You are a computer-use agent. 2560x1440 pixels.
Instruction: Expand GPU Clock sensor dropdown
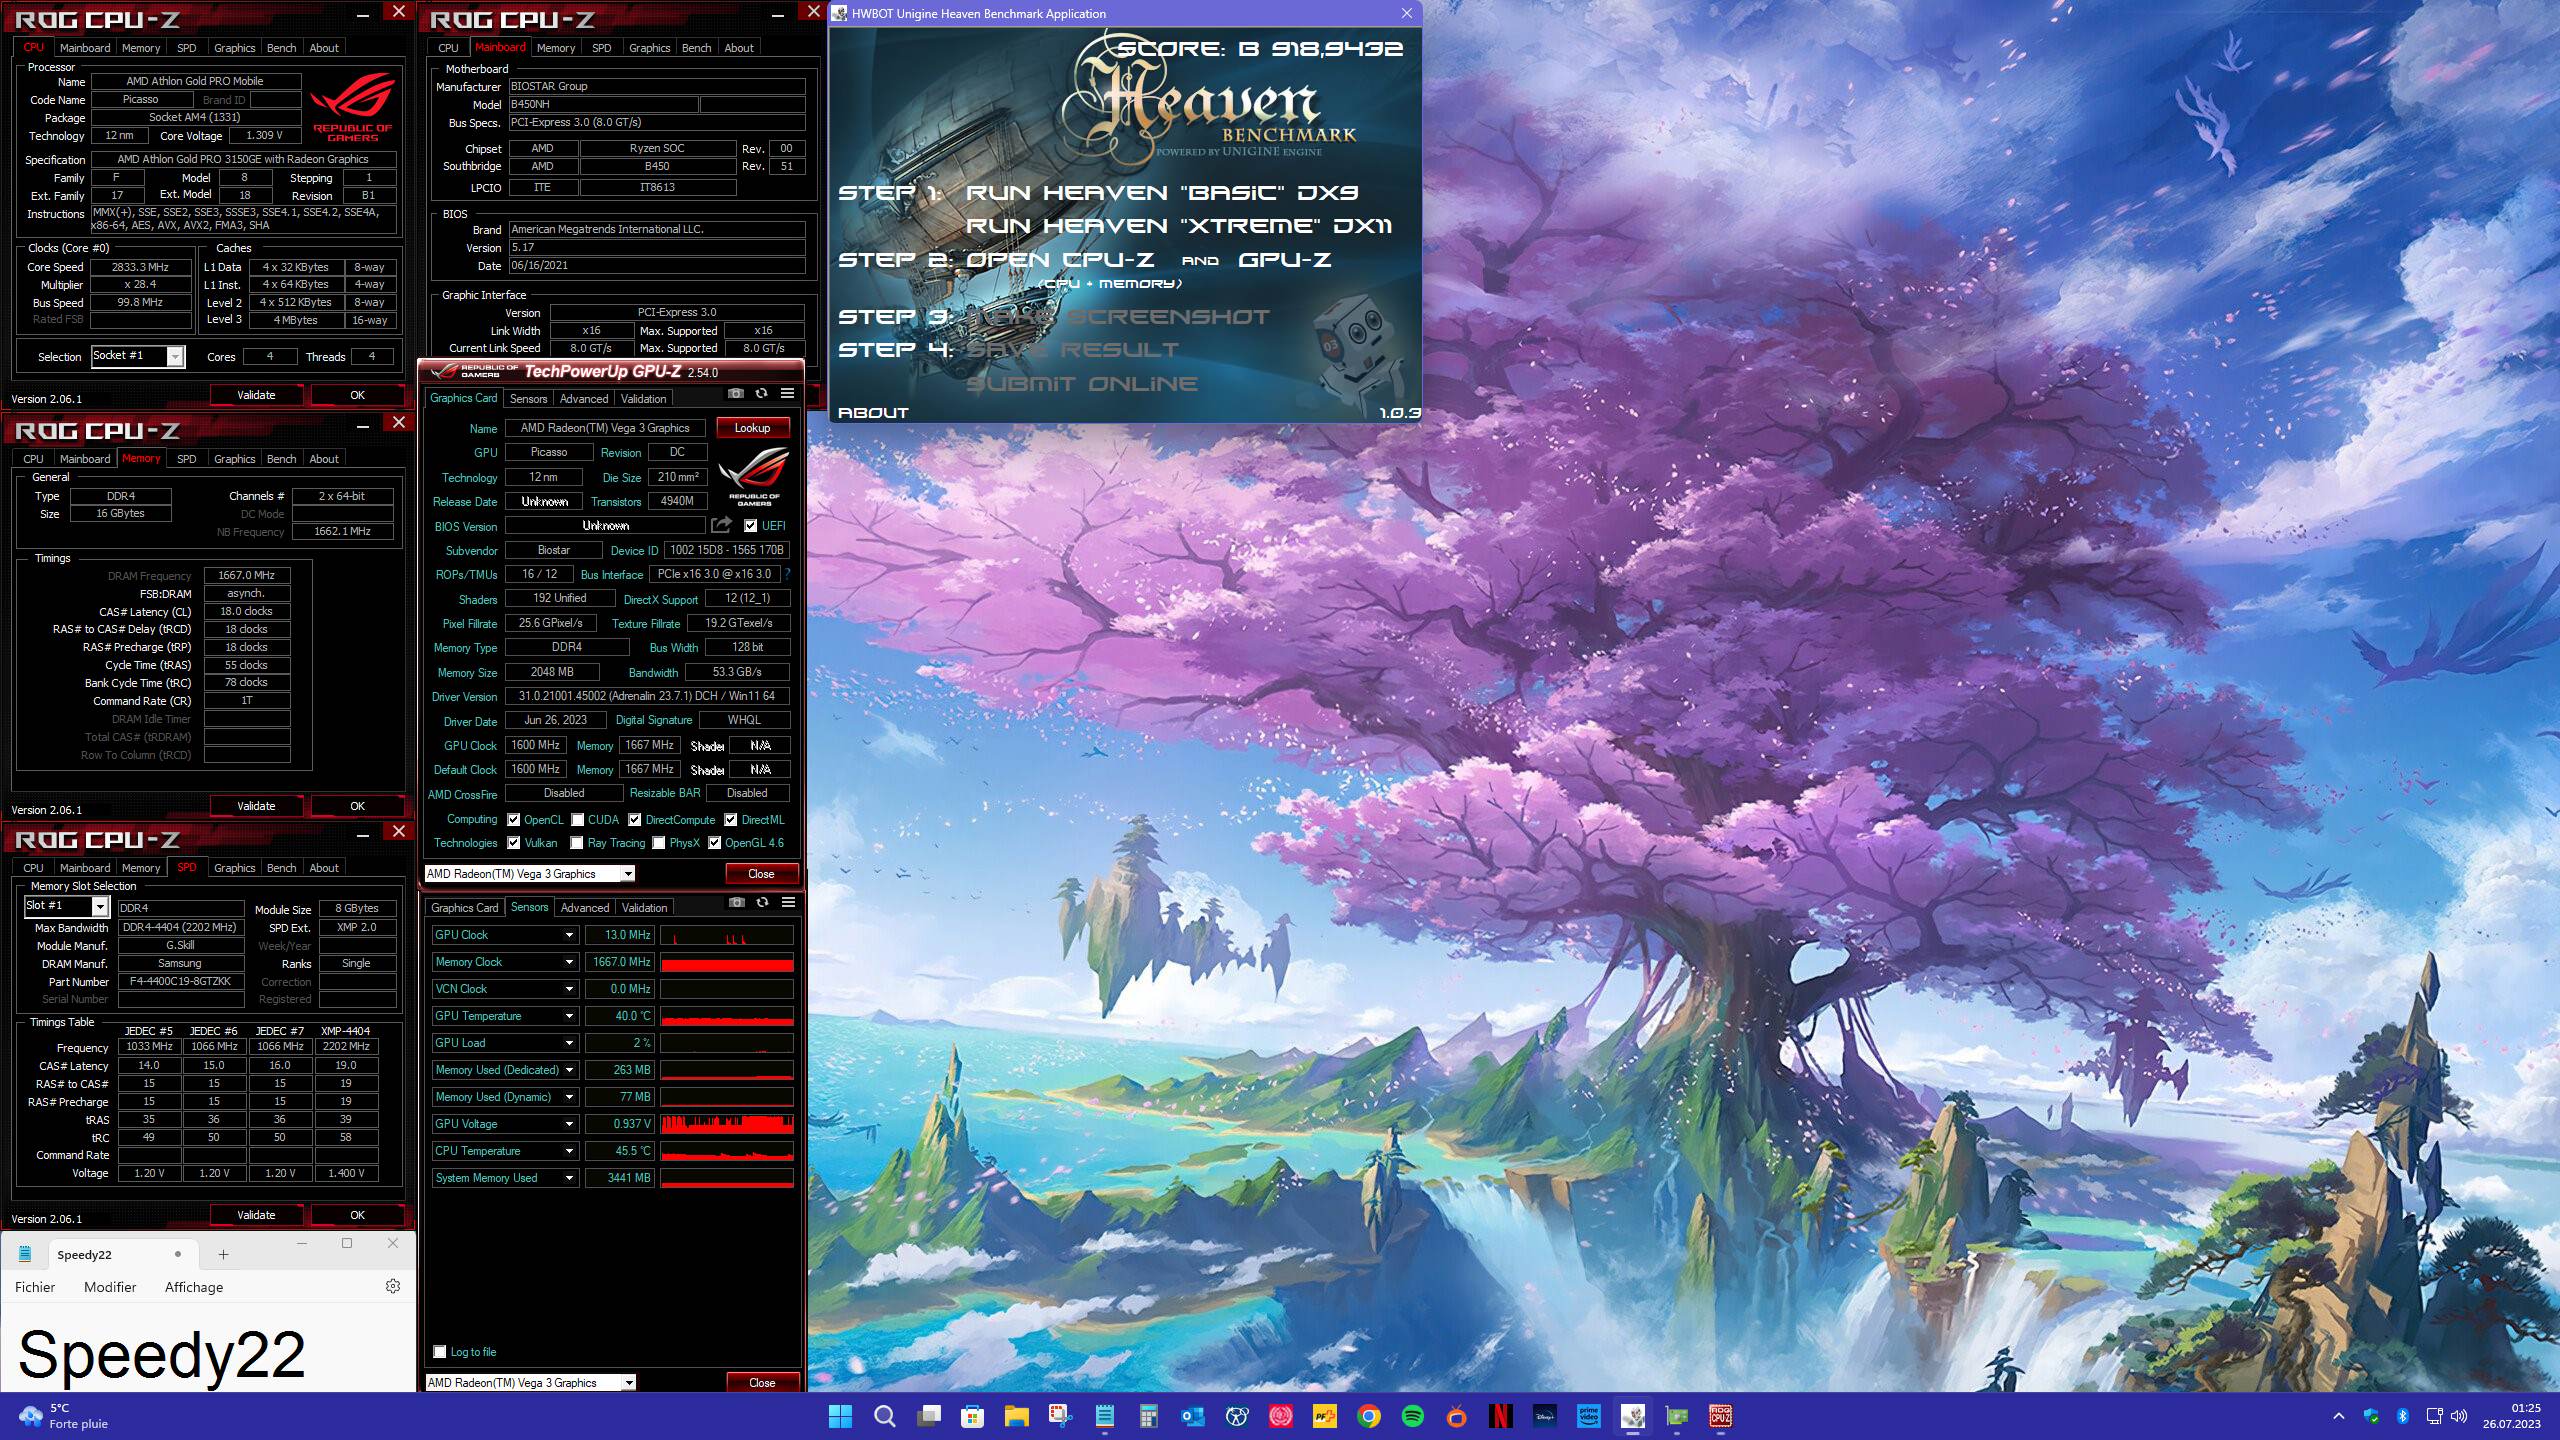click(569, 935)
